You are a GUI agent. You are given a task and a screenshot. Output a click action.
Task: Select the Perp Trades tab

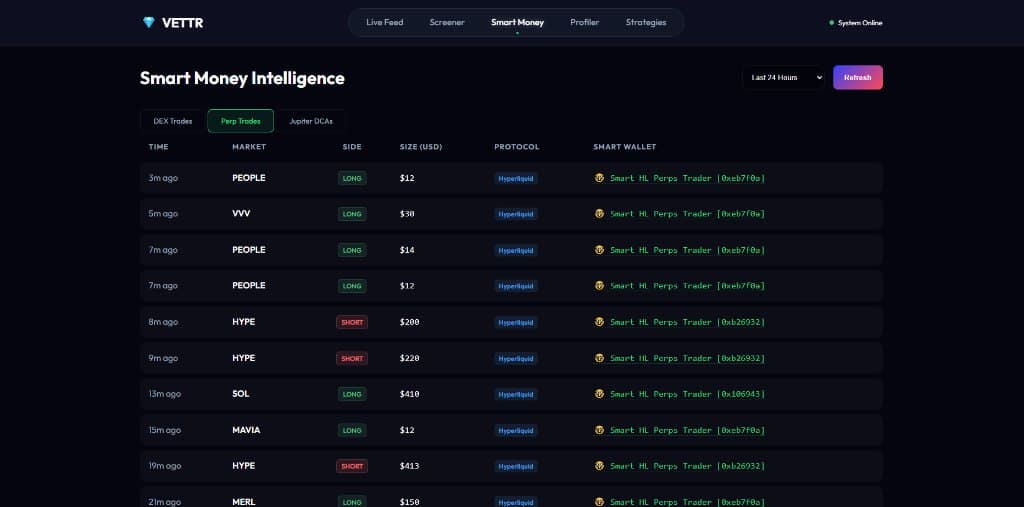coord(240,121)
